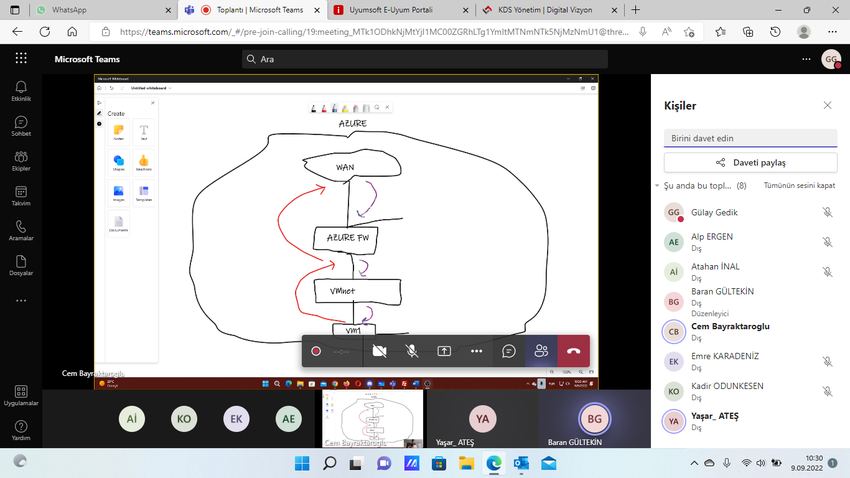Expand more apps ellipsis in Teams sidebar

[x=21, y=300]
